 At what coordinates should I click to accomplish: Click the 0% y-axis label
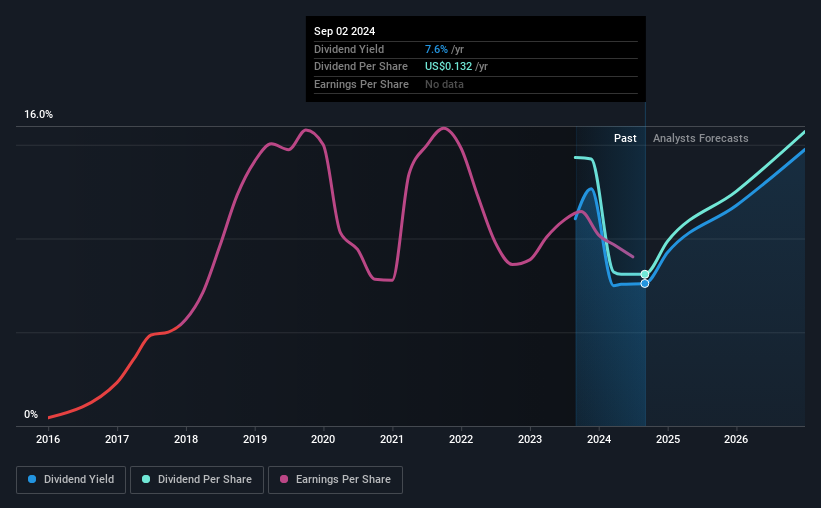point(31,414)
